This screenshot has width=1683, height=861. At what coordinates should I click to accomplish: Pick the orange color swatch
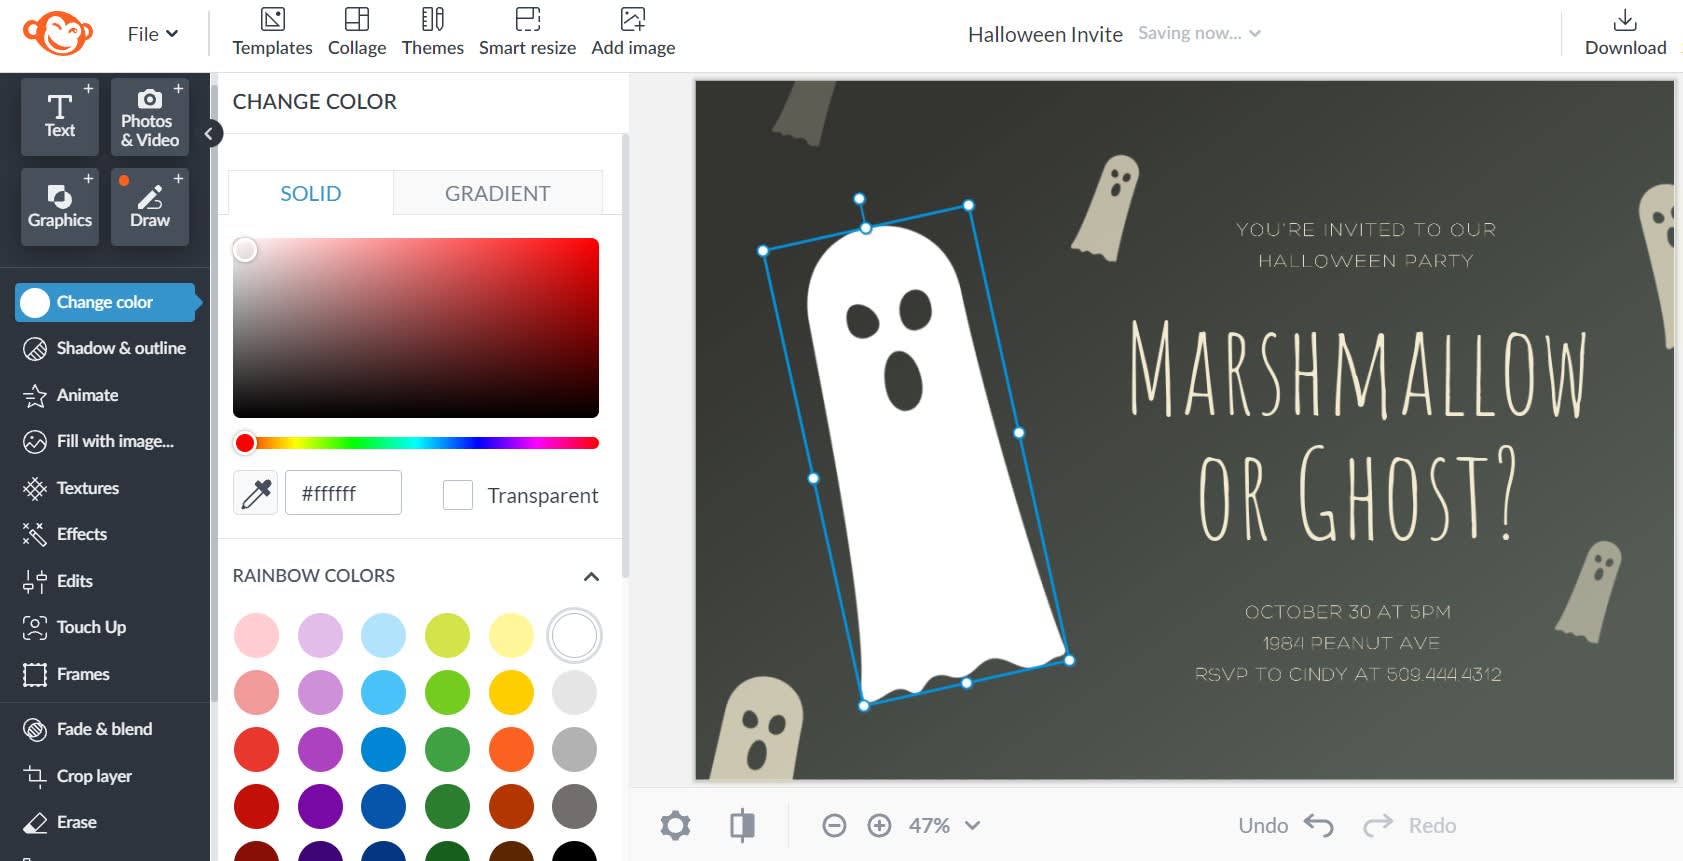coord(511,750)
